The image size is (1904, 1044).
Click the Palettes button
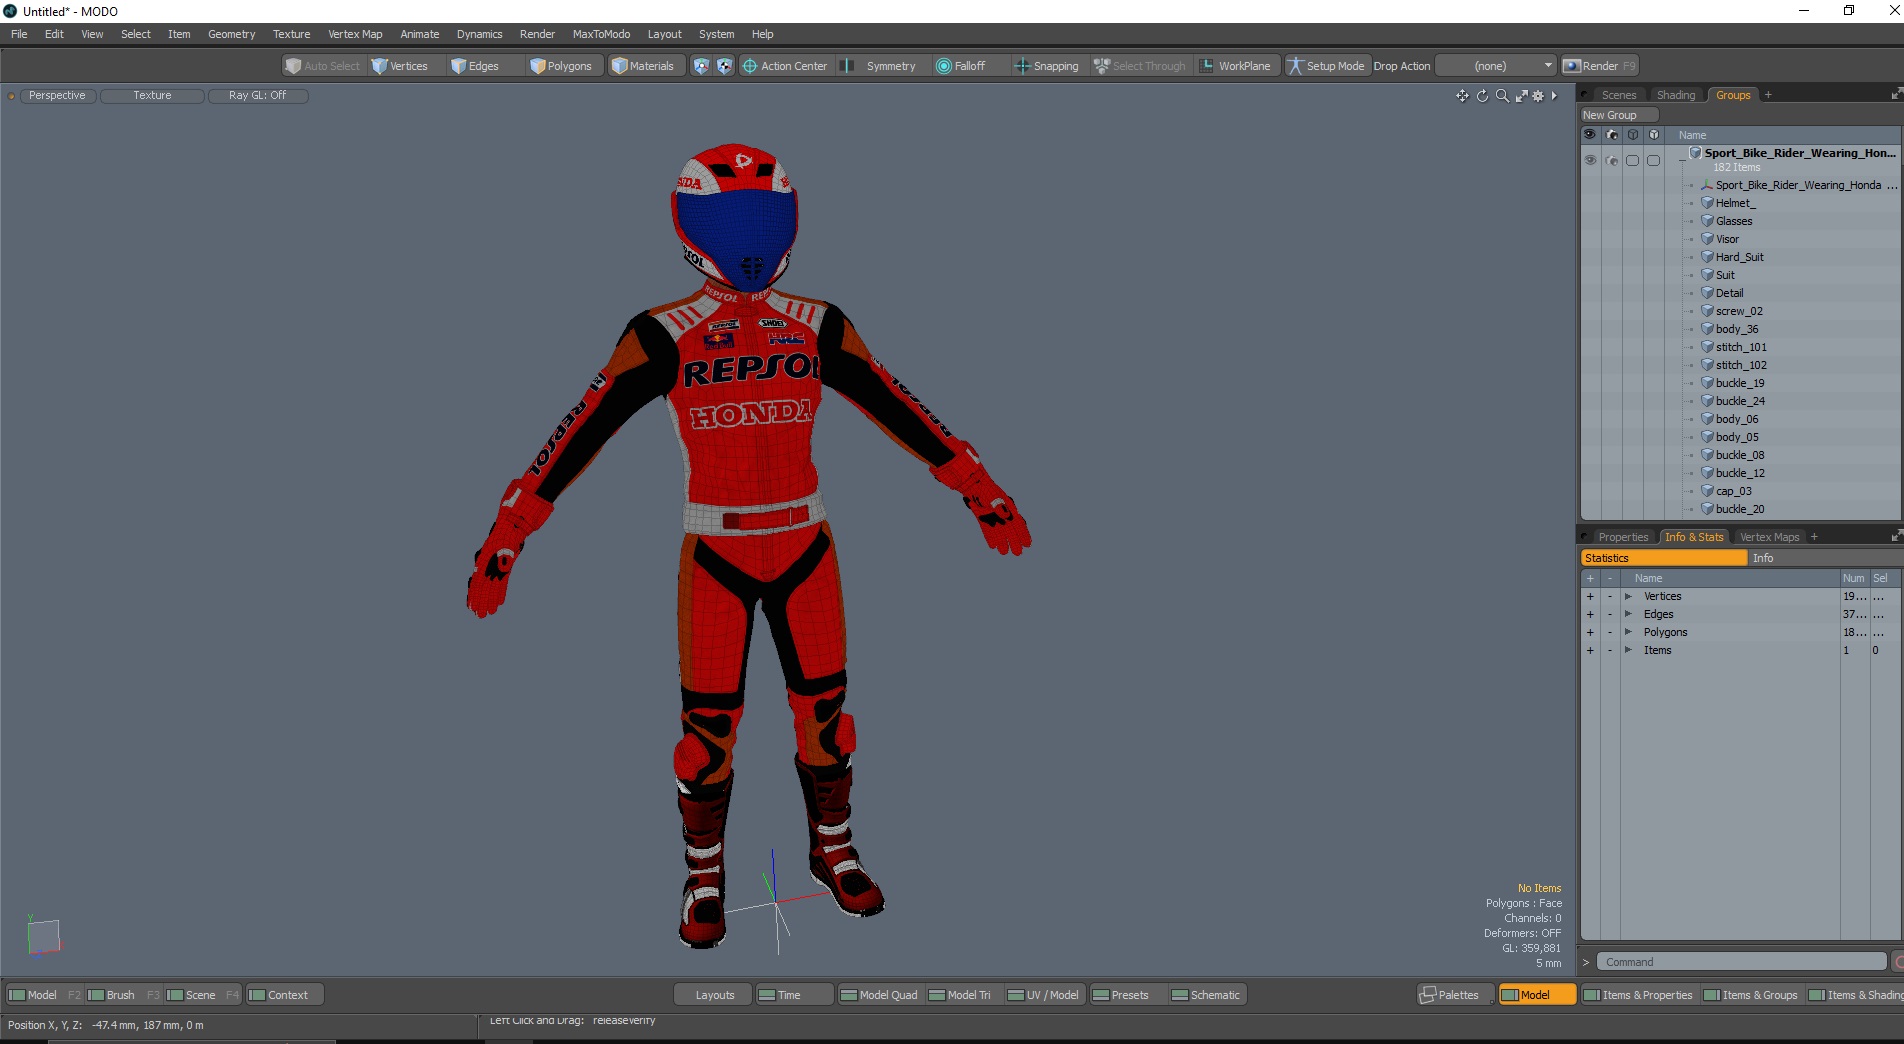pyautogui.click(x=1456, y=995)
